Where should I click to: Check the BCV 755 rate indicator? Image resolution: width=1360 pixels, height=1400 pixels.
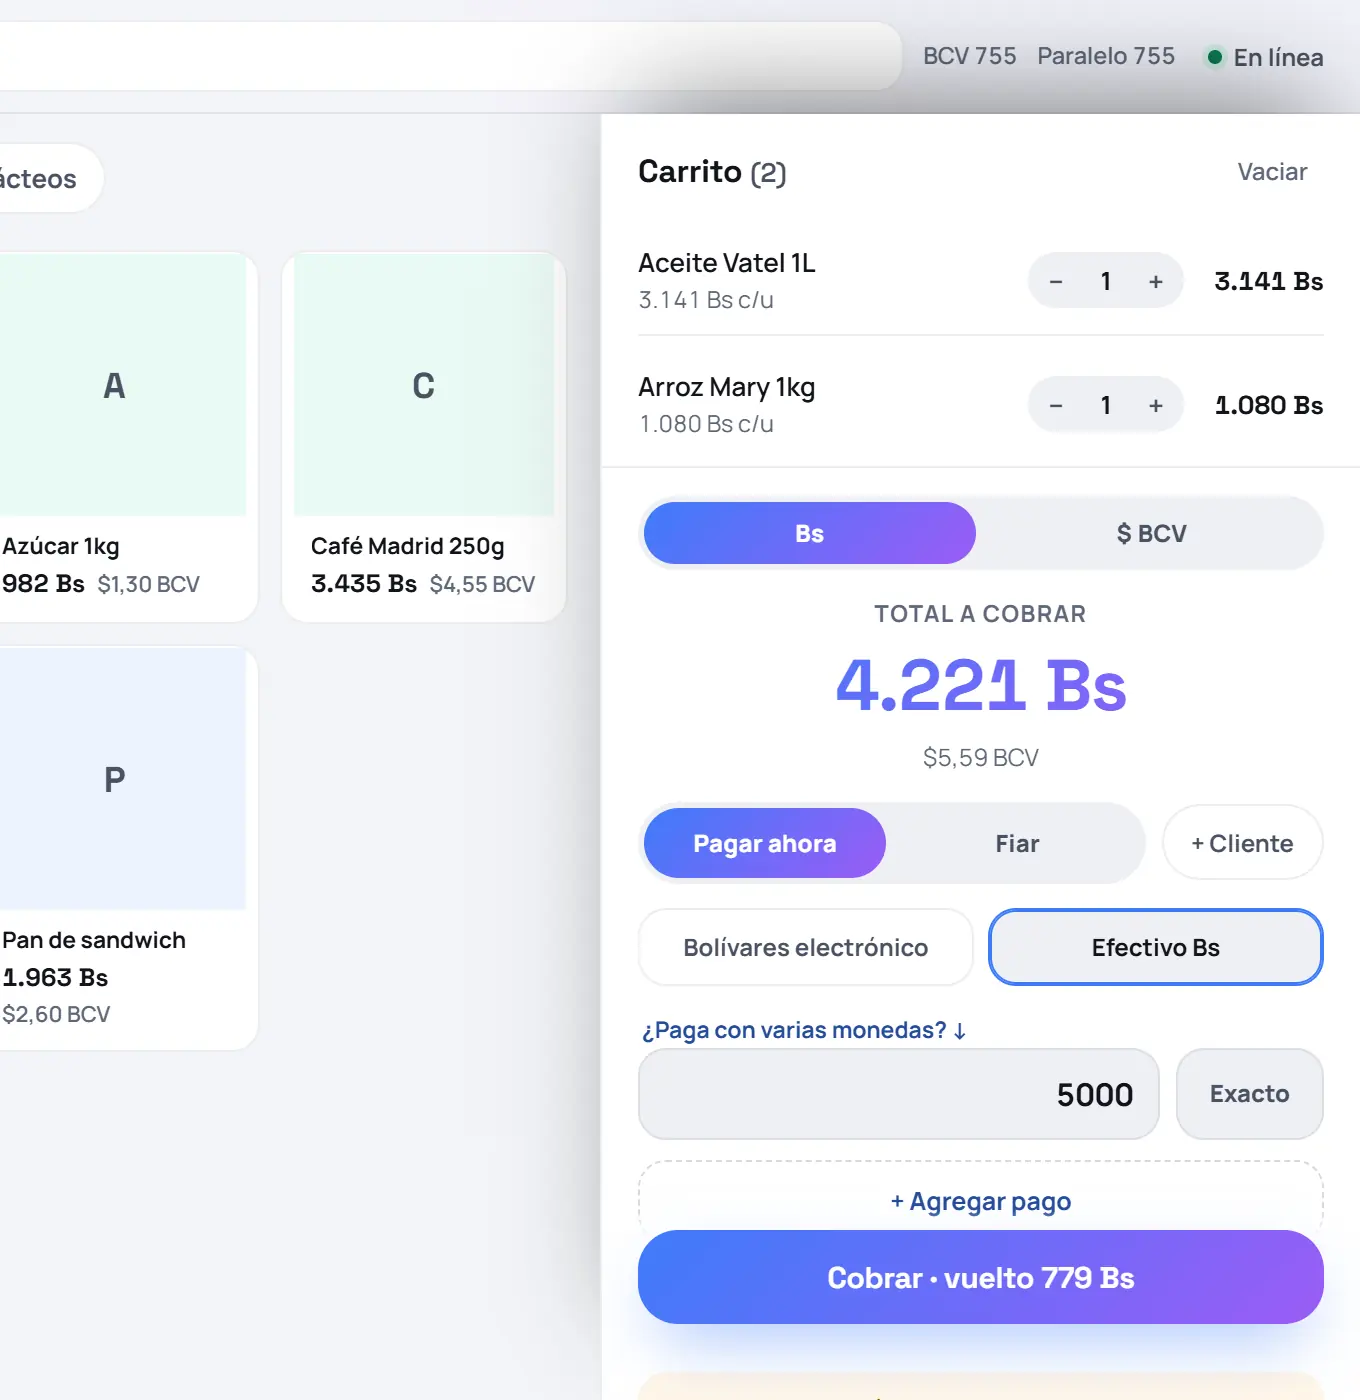tap(969, 56)
